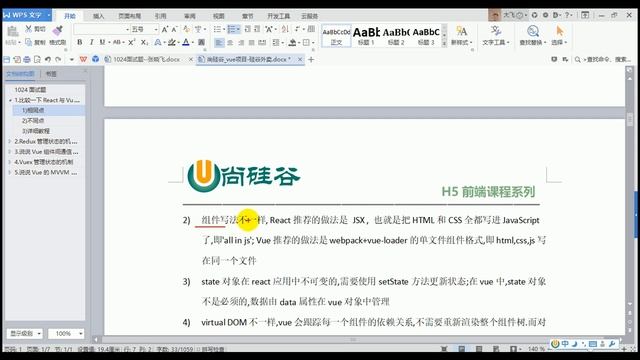640x360 pixels.
Task: Open the 查找替换 tool
Action: [x=533, y=36]
